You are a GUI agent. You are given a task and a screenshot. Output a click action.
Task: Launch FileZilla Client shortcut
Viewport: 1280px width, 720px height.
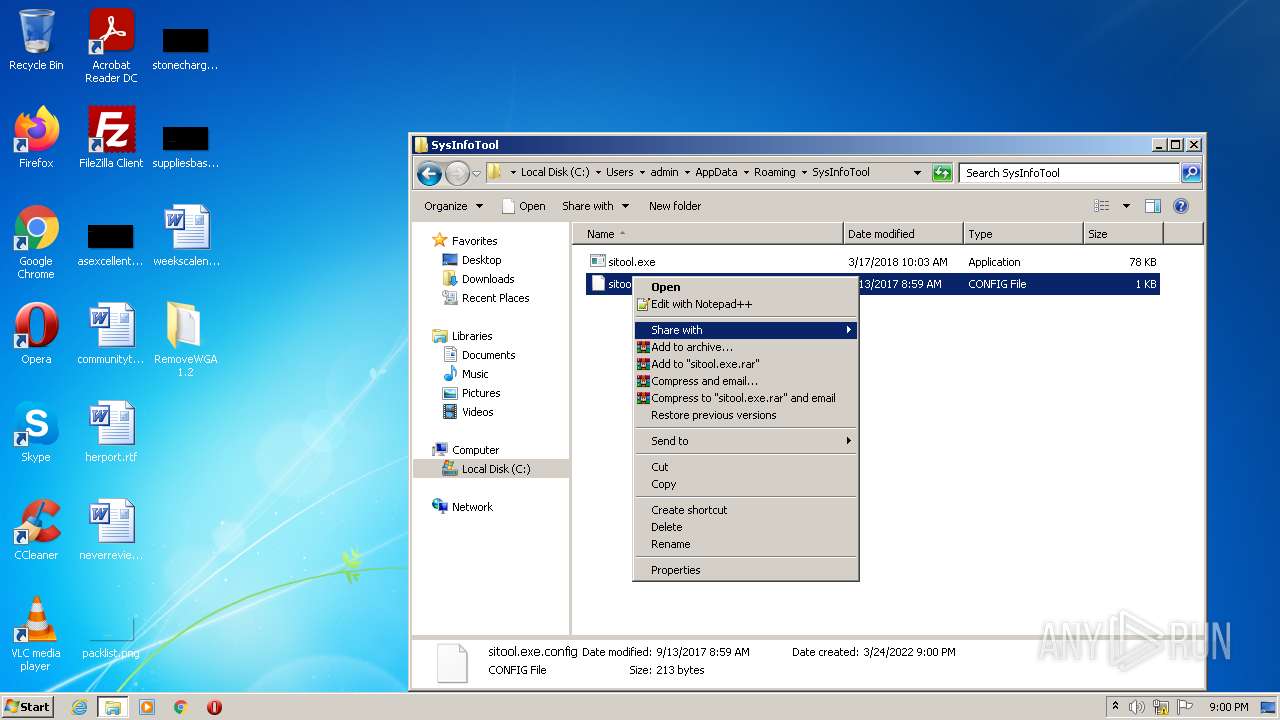pyautogui.click(x=111, y=137)
